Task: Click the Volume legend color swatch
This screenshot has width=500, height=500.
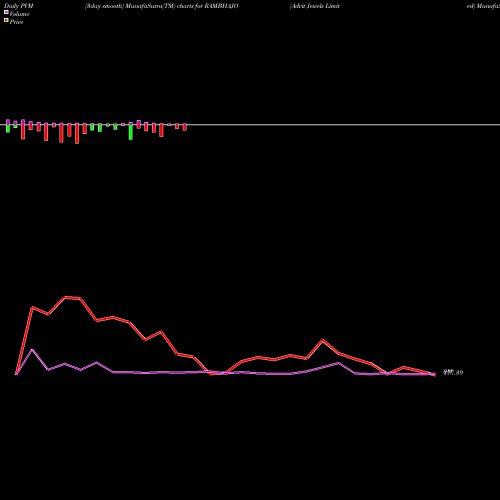Action: coord(6,13)
